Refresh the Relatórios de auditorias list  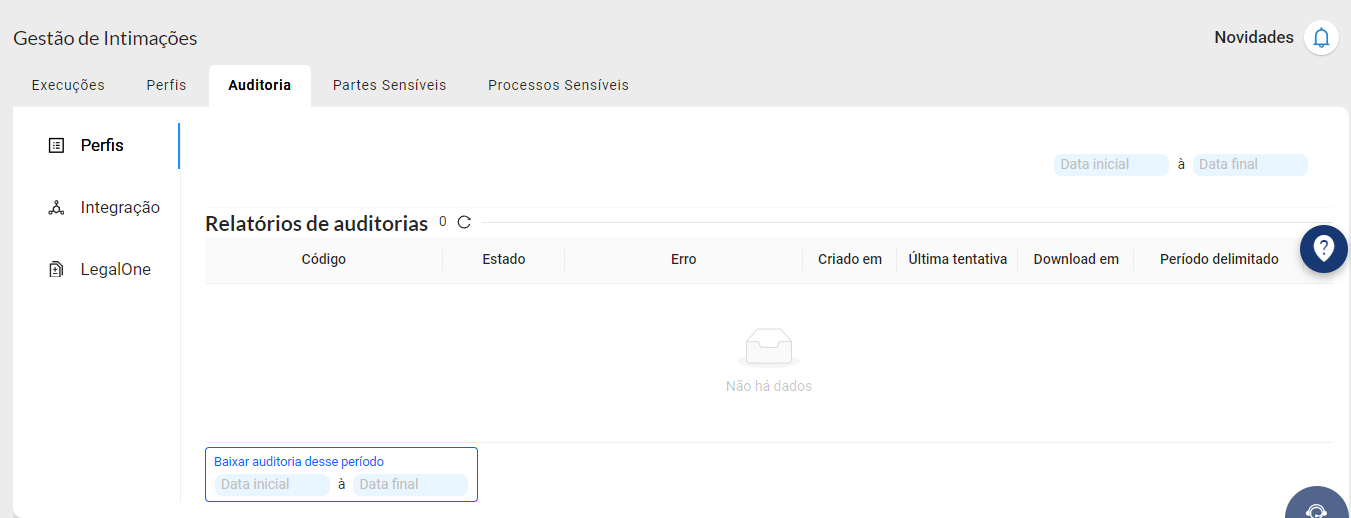pyautogui.click(x=464, y=222)
